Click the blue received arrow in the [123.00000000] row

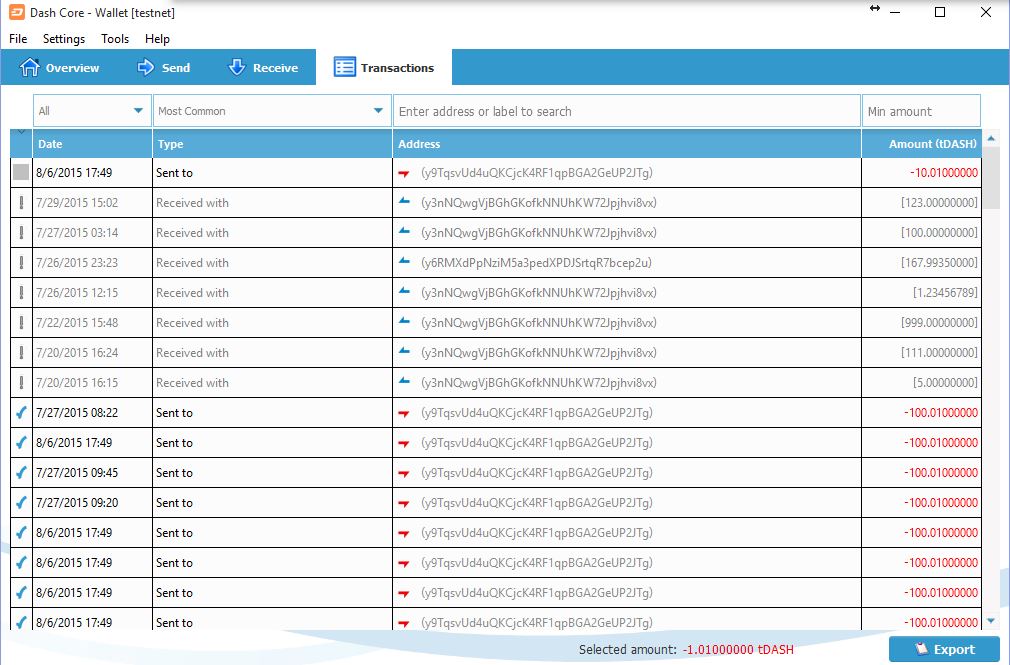[404, 201]
